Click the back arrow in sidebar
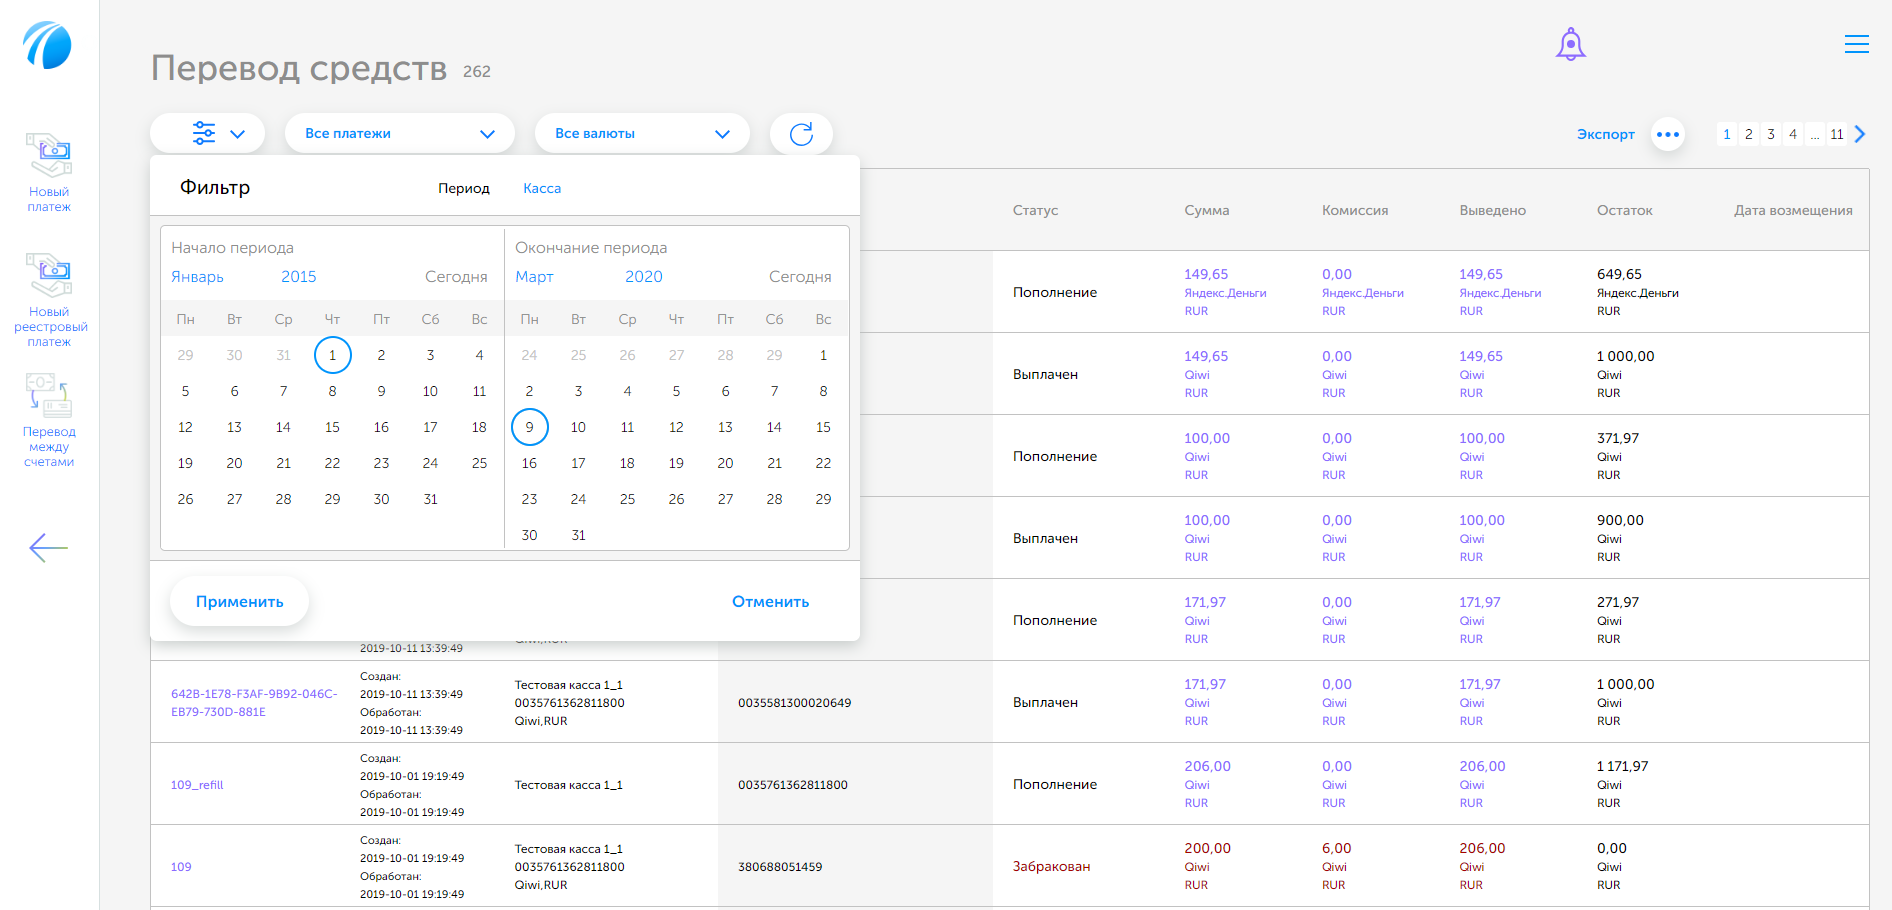Viewport: 1892px width, 910px height. 48,547
